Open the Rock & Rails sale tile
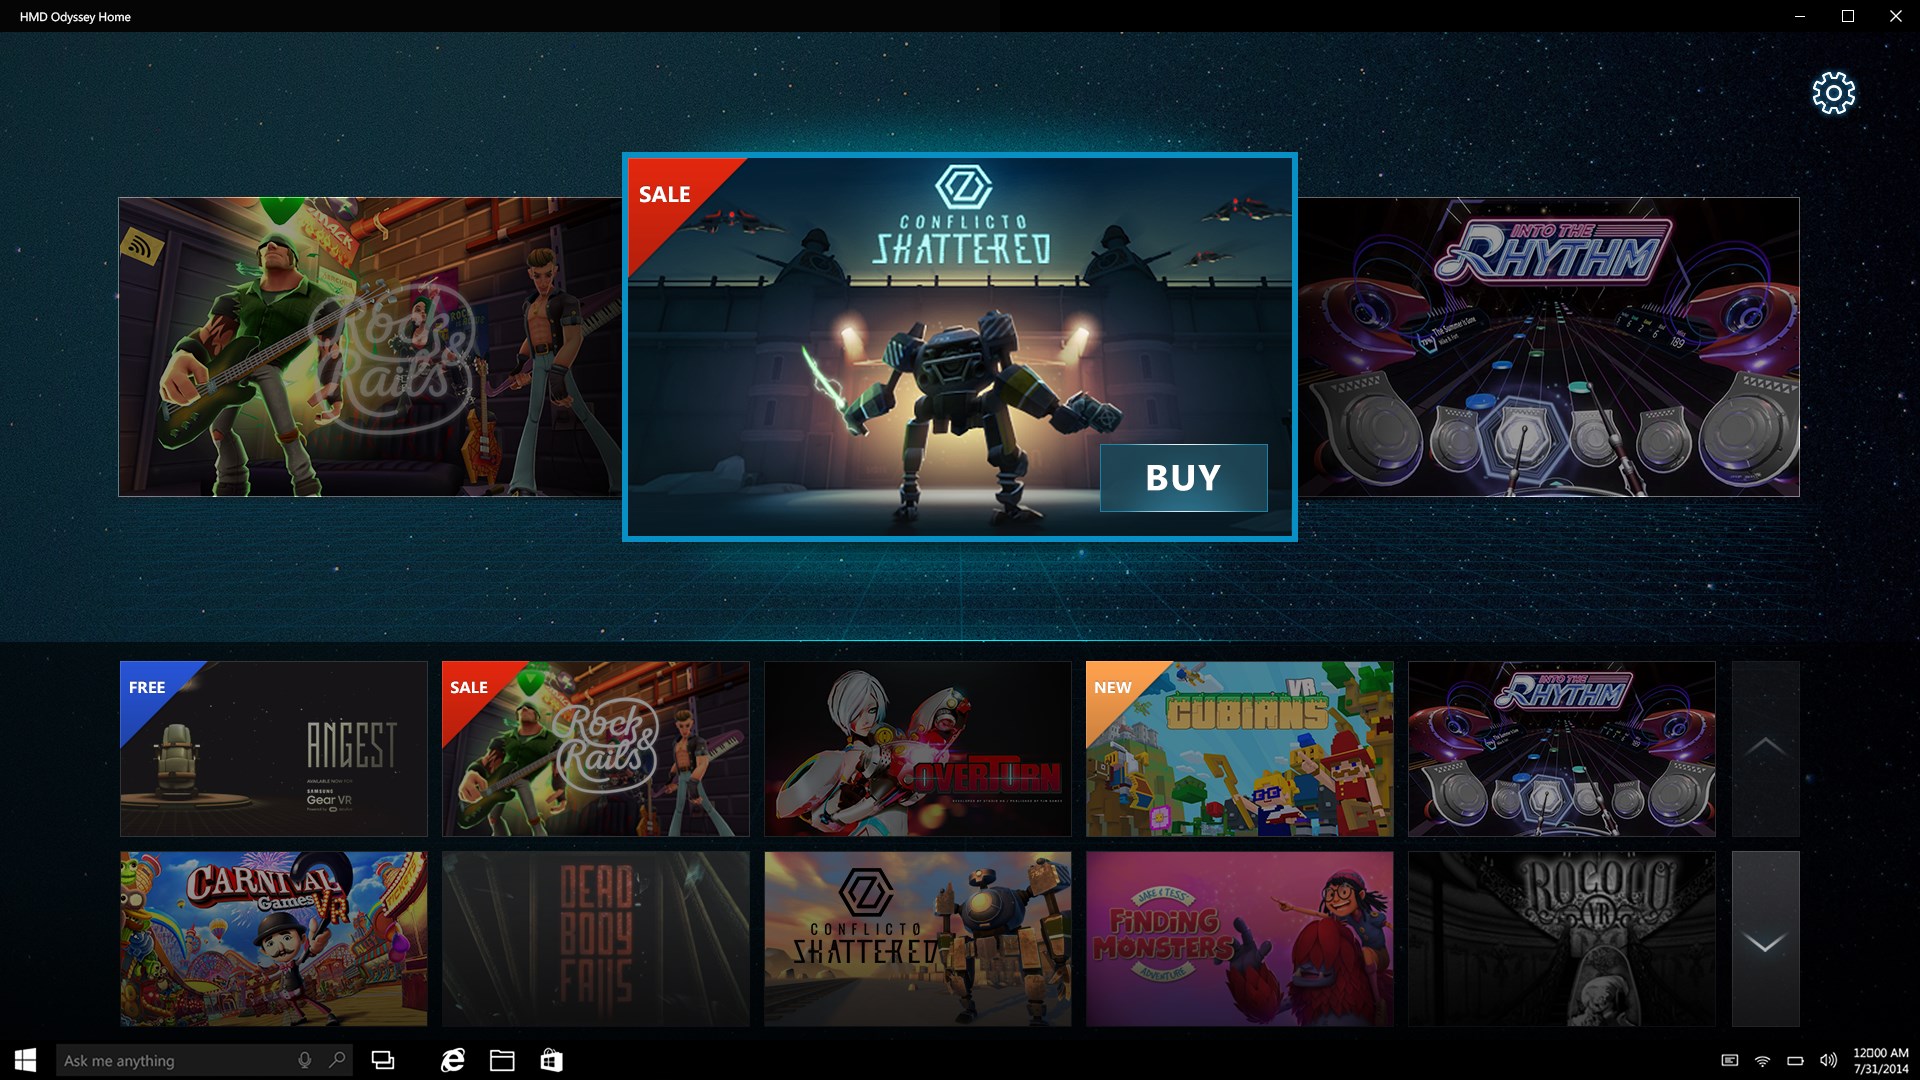The width and height of the screenshot is (1920, 1080). click(x=596, y=748)
